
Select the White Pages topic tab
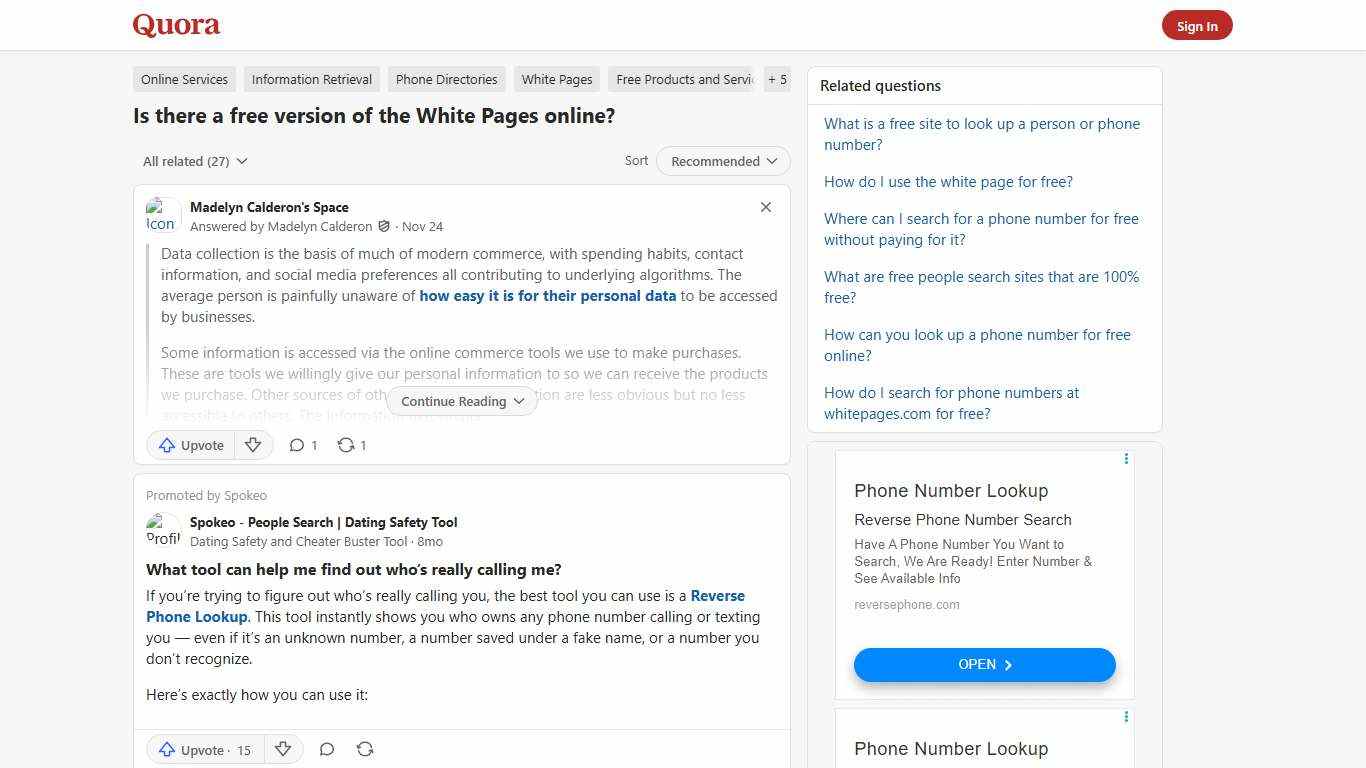click(556, 79)
